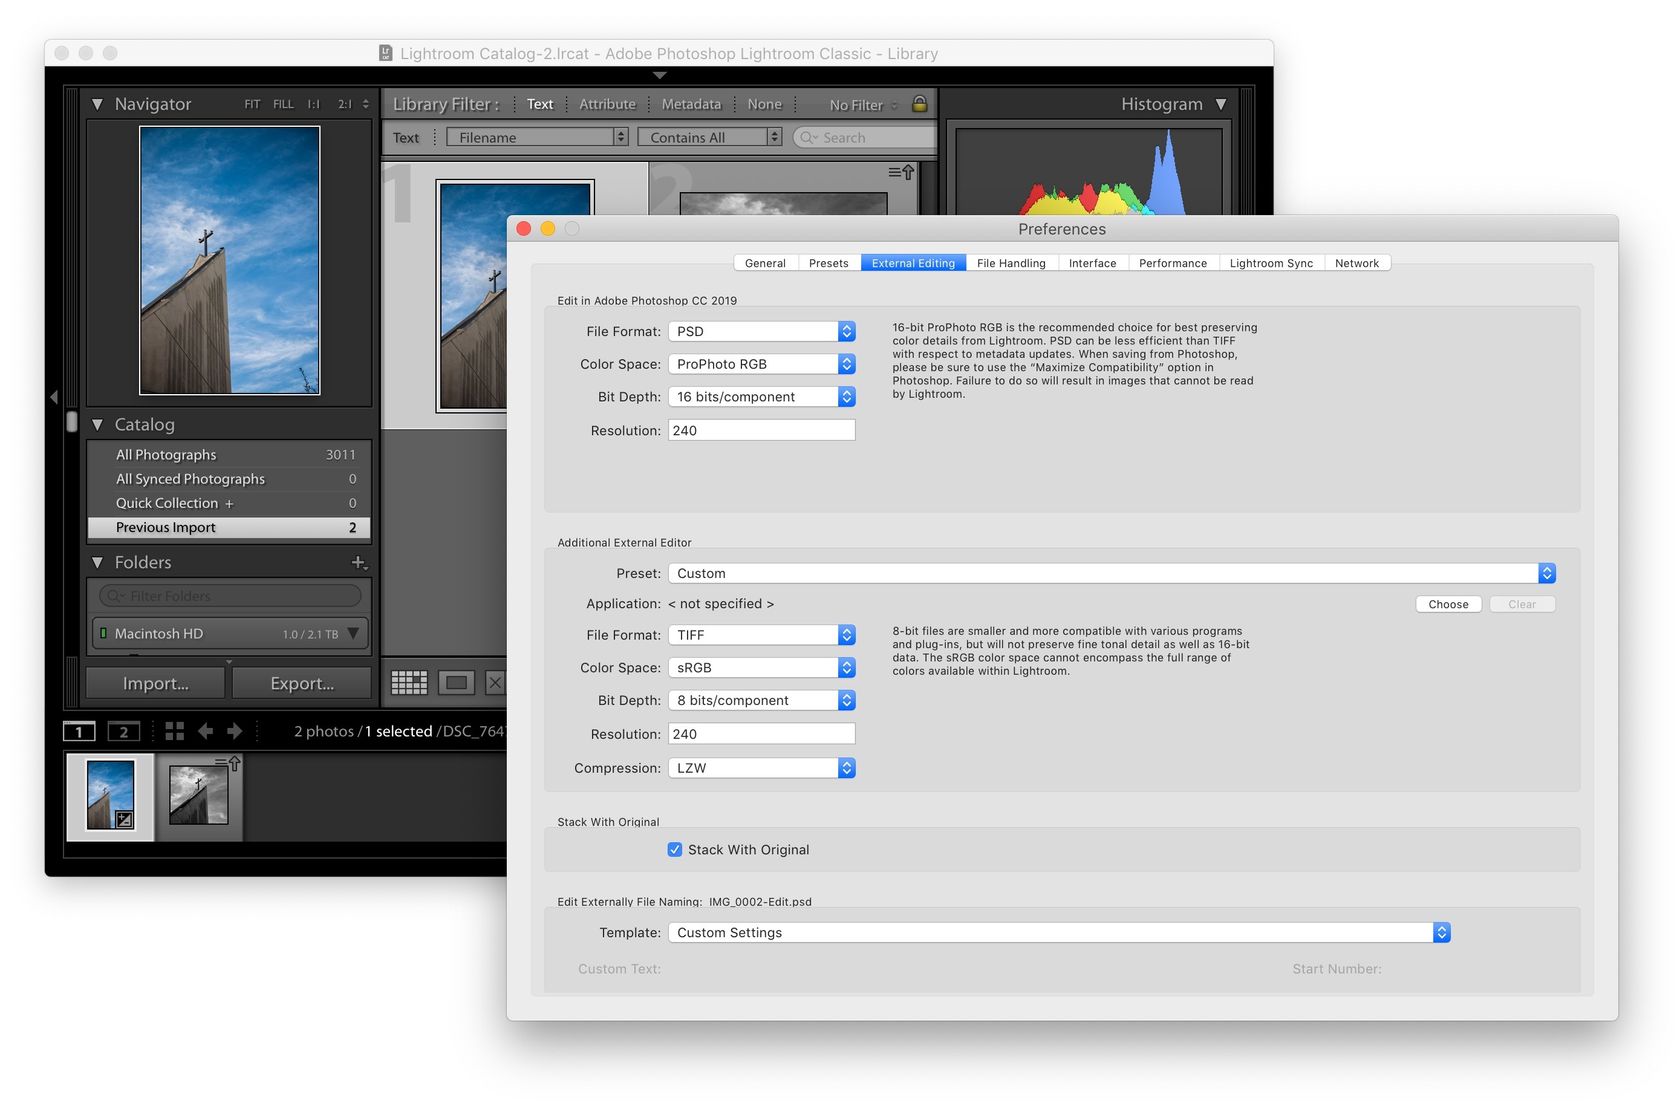Collapse left panel with the side arrow
Viewport: 1680px width, 1110px height.
point(54,397)
